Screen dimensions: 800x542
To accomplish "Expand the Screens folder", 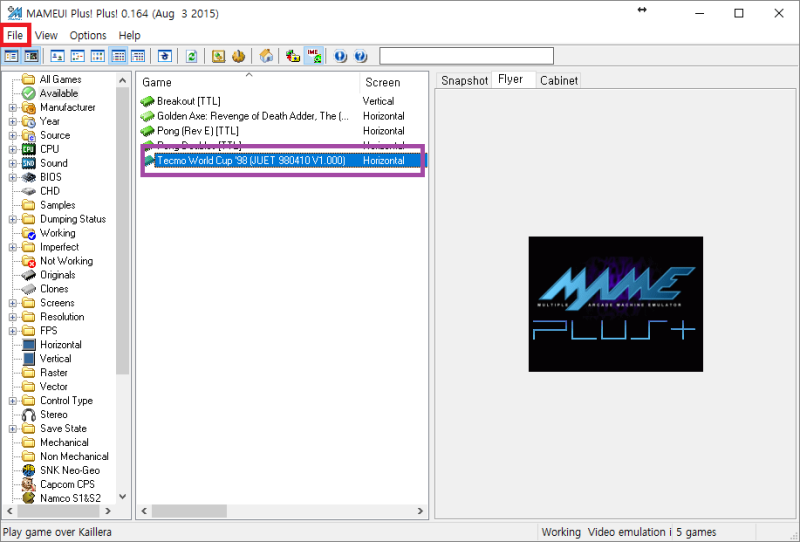I will click(x=13, y=303).
